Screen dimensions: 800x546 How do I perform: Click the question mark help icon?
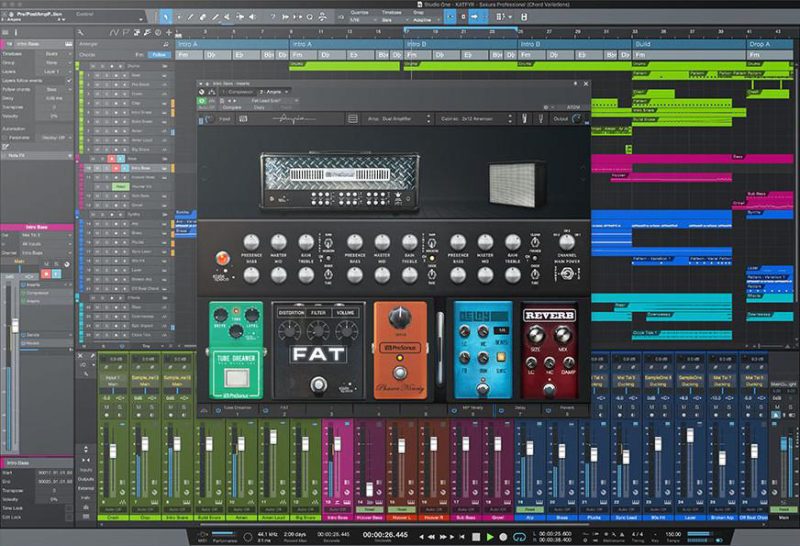point(272,17)
